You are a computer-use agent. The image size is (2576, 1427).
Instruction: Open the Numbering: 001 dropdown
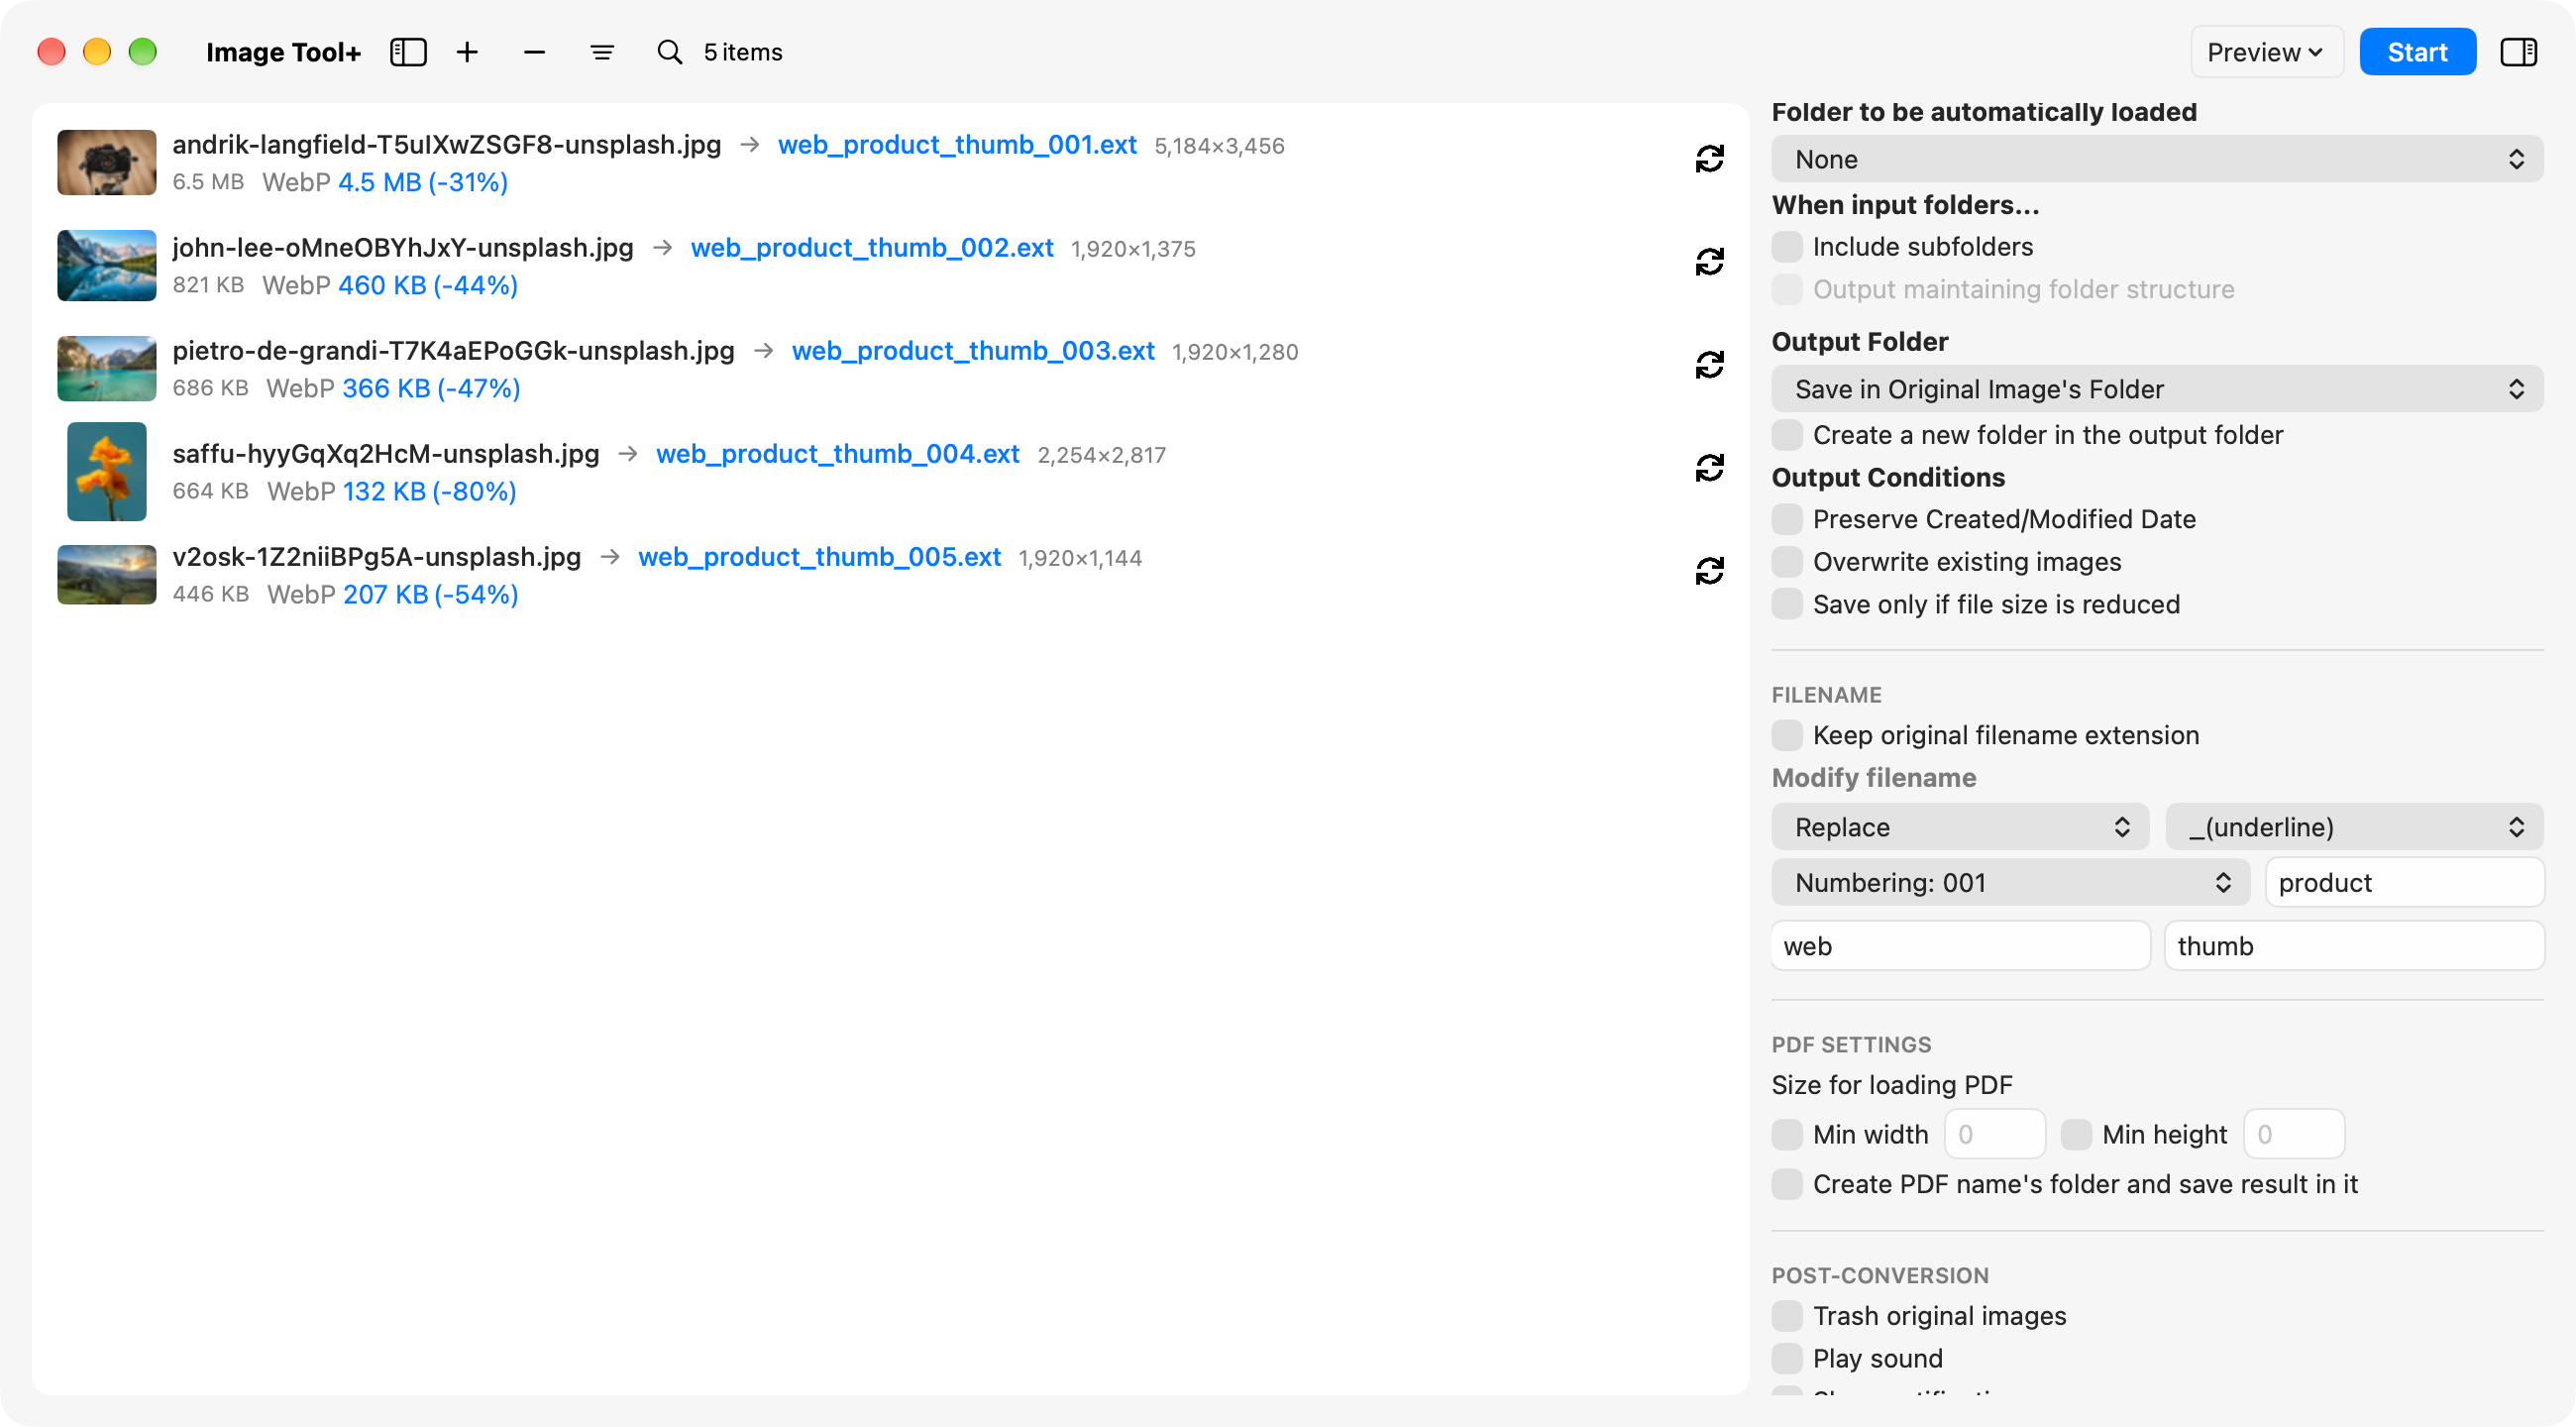click(2010, 883)
